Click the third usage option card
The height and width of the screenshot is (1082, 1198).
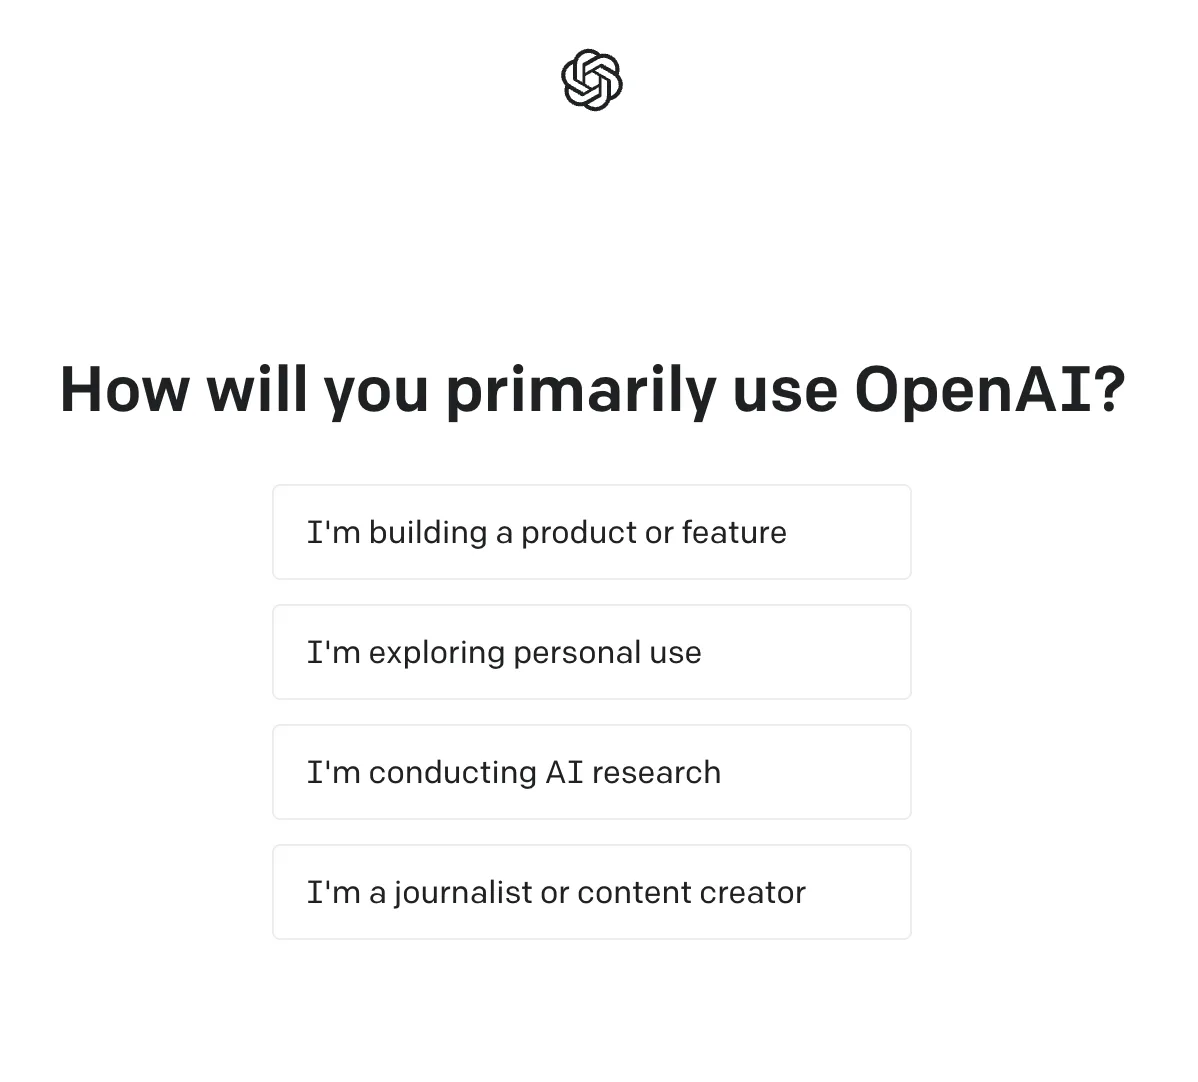(x=592, y=772)
